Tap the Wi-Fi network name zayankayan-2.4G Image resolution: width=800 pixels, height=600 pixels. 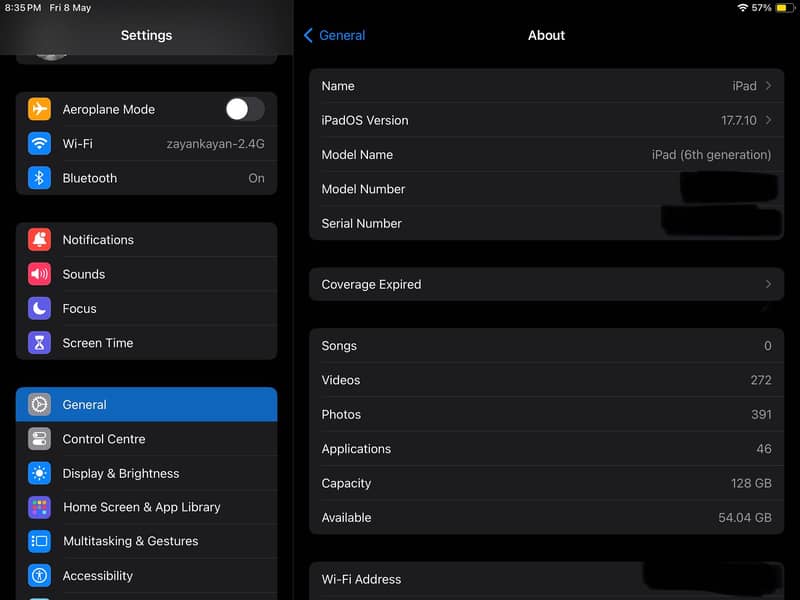point(215,144)
